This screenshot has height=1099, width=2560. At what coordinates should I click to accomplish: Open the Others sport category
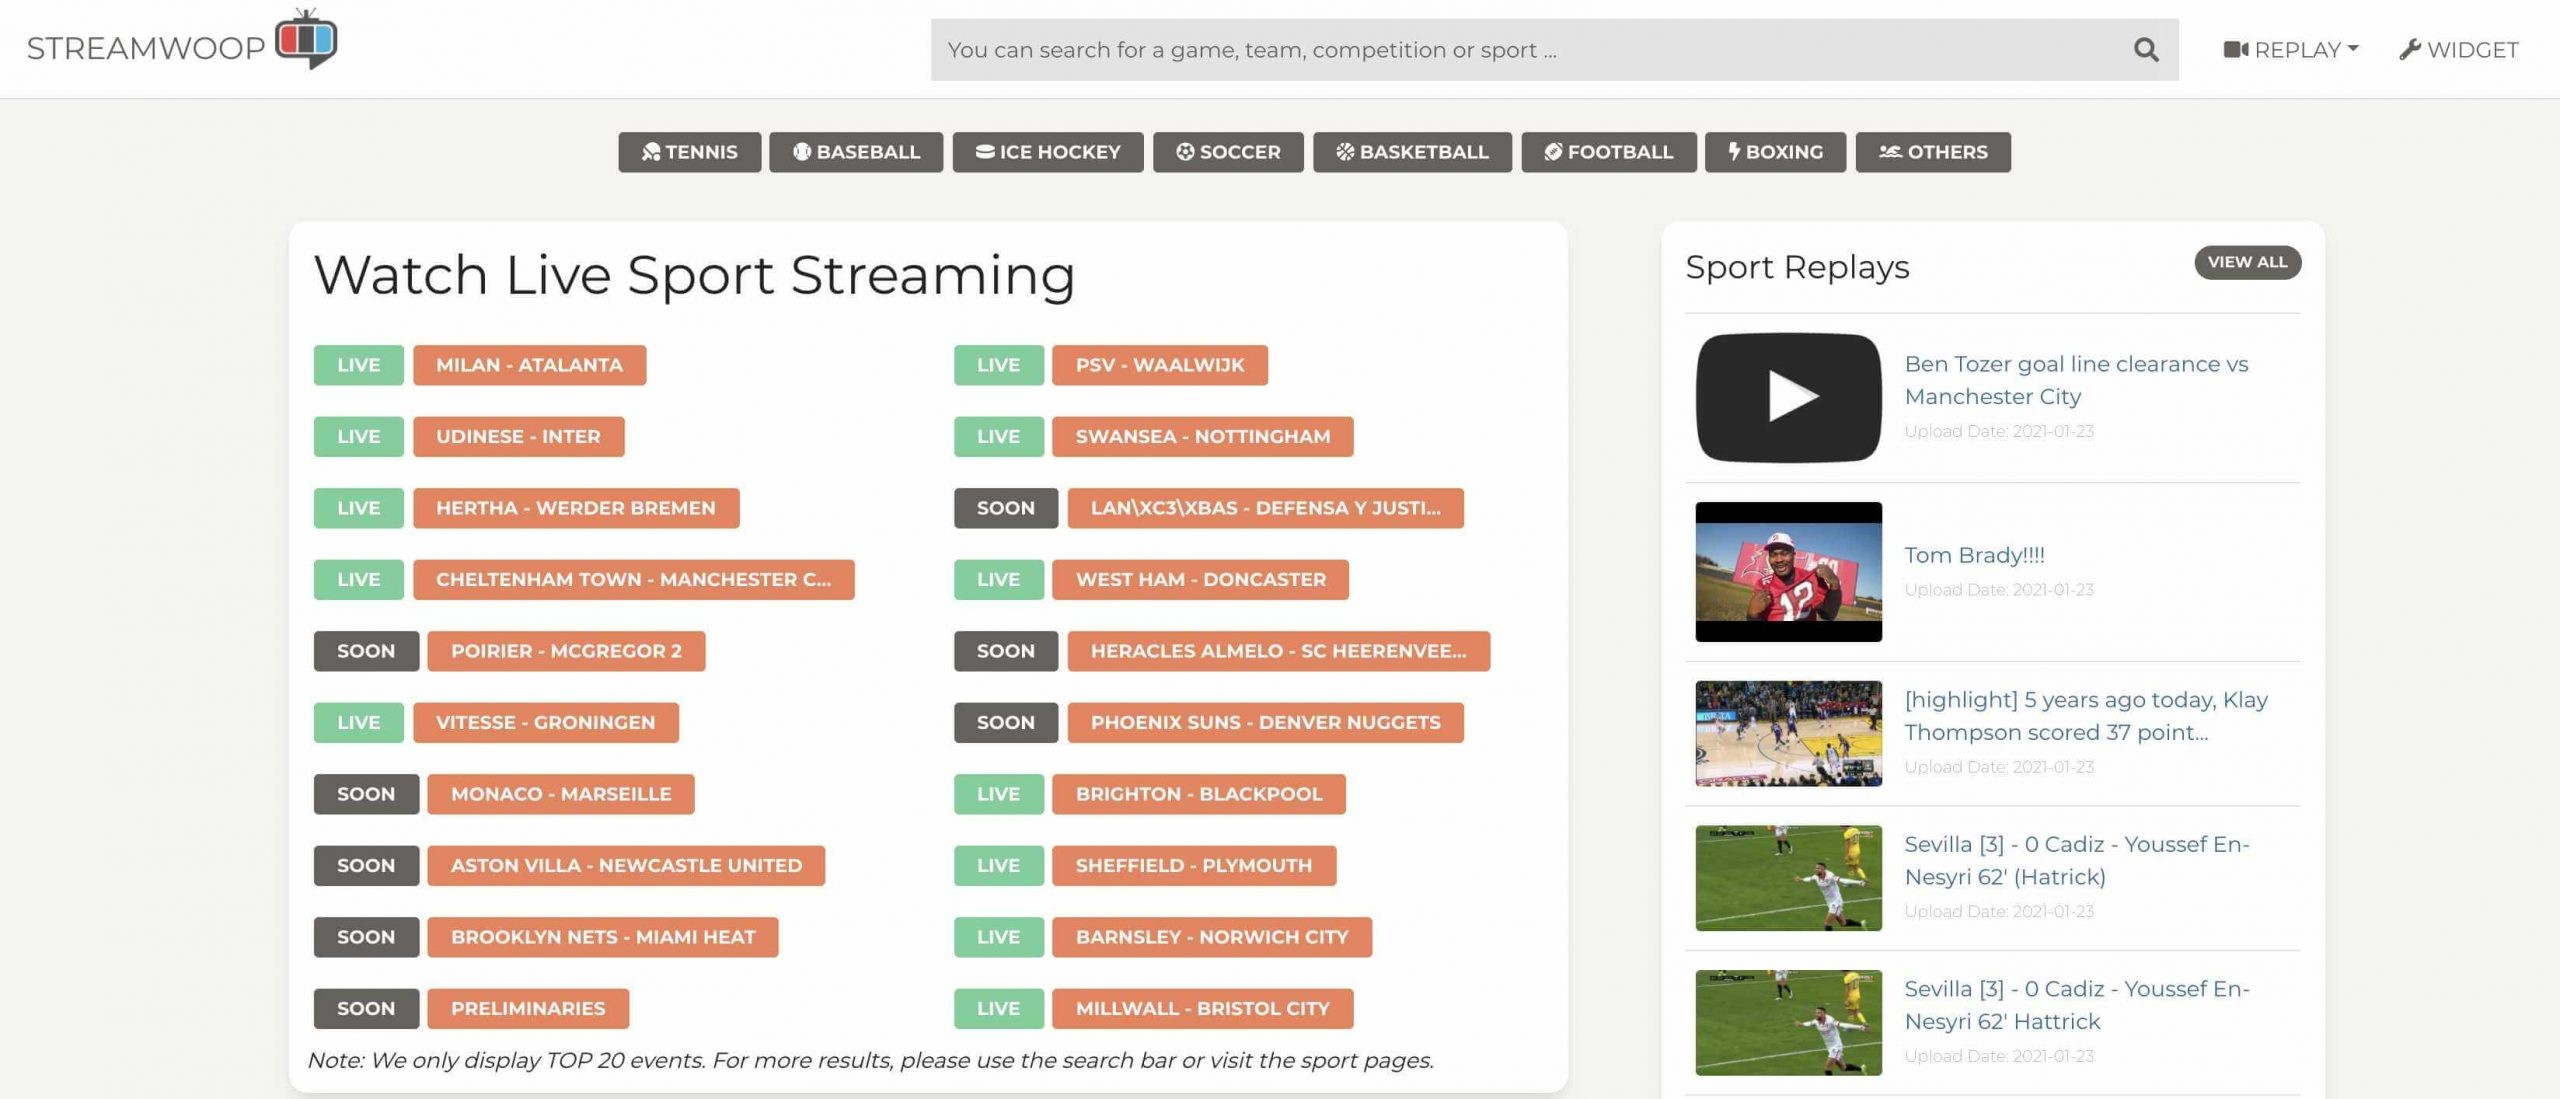tap(1932, 152)
